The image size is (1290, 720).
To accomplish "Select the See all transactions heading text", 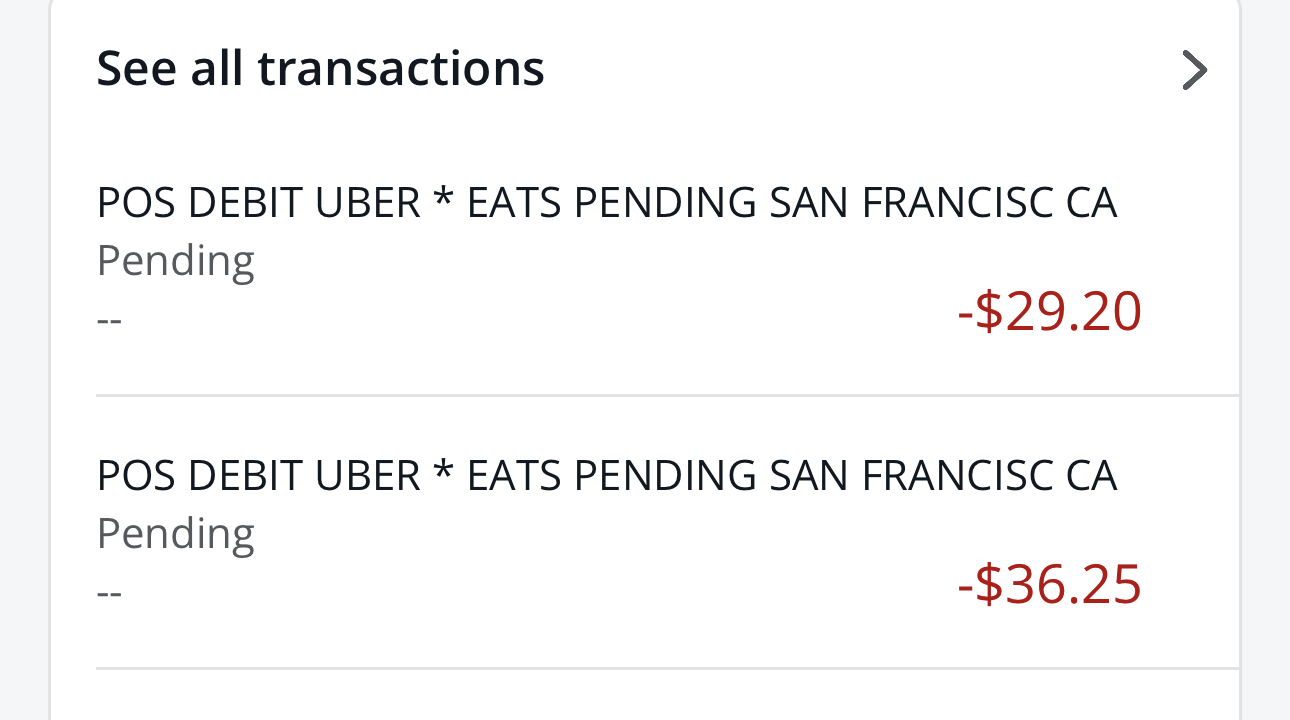I will tap(320, 67).
